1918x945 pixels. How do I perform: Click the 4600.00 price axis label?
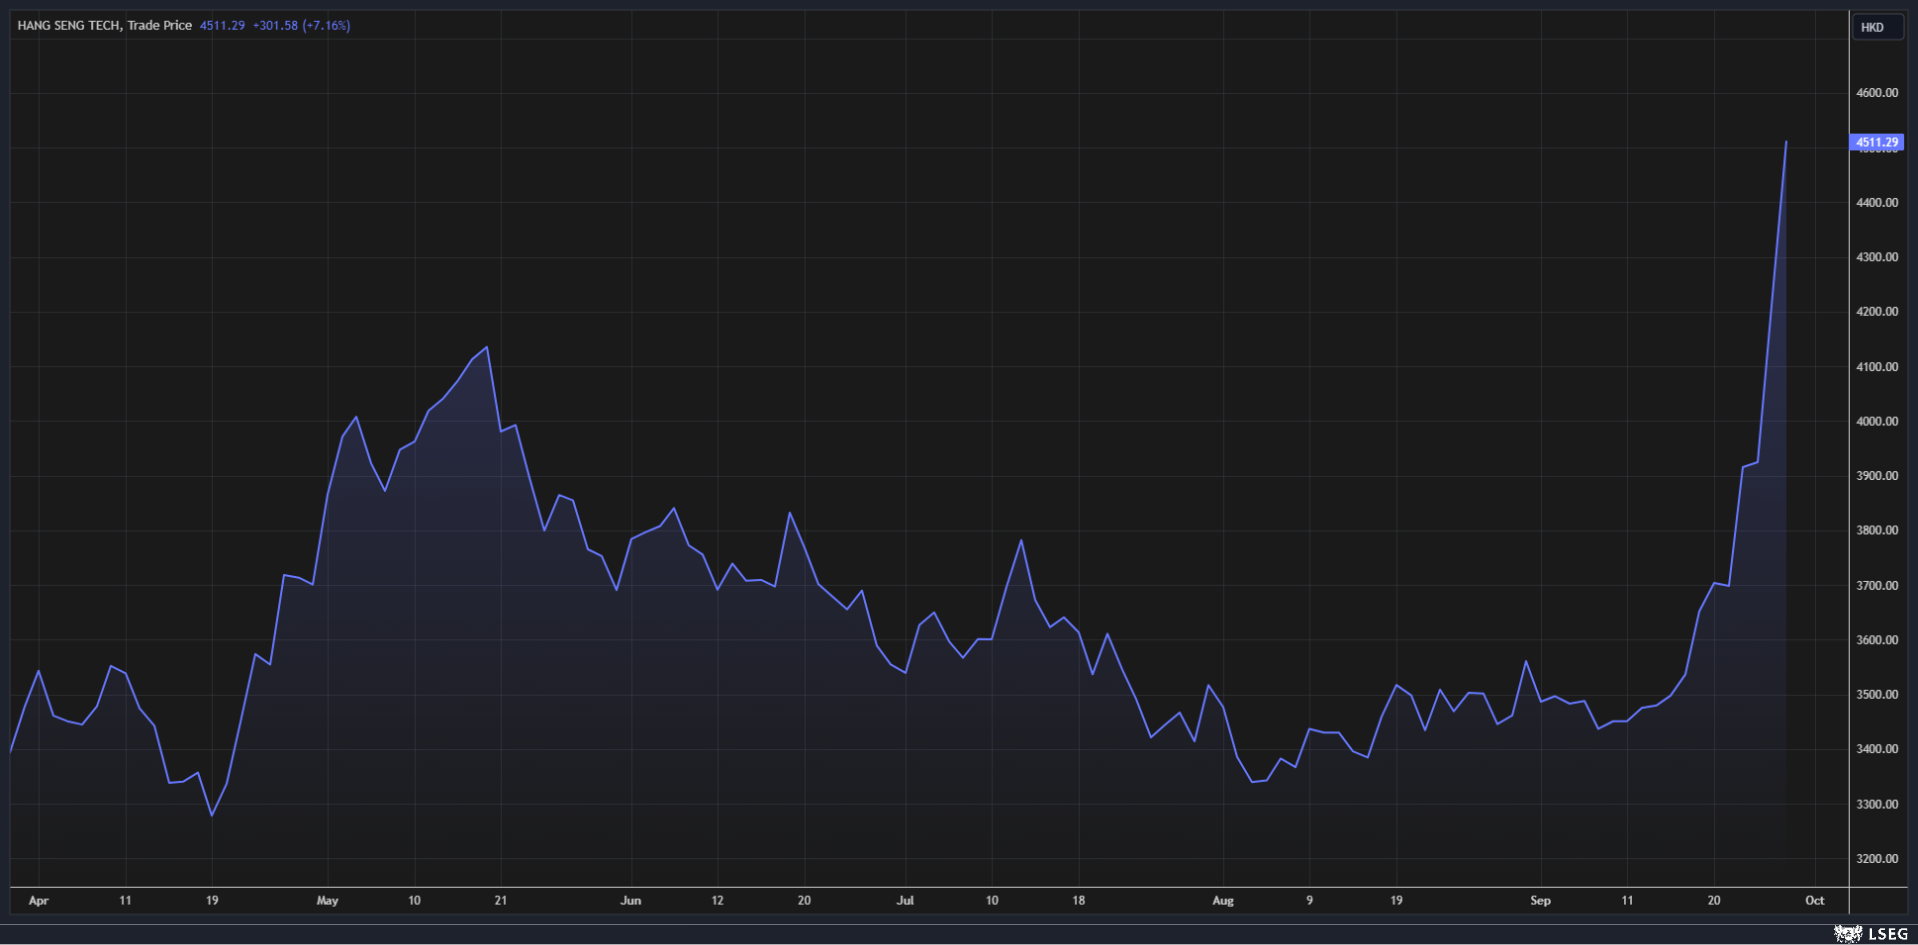1877,93
